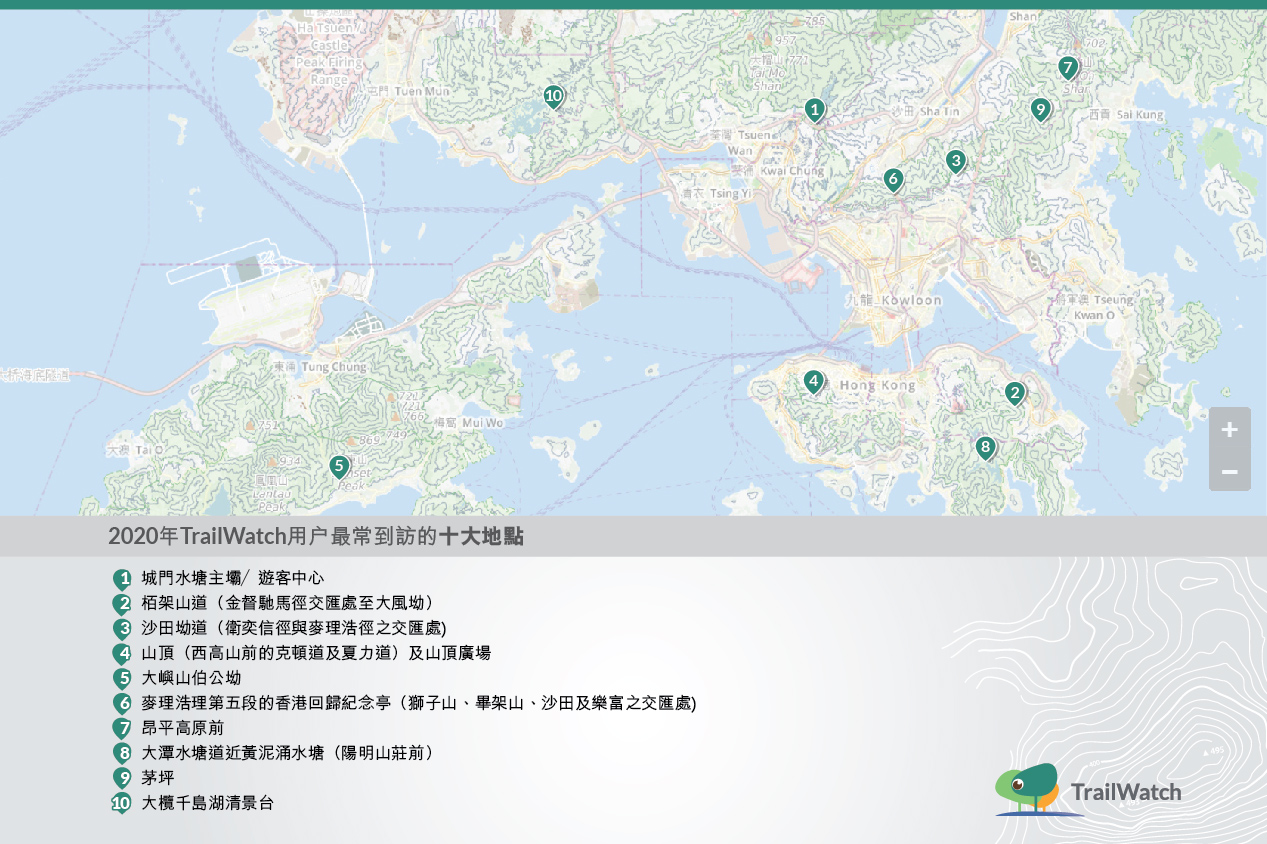
Task: Zoom in the map with plus button
Action: pos(1229,429)
